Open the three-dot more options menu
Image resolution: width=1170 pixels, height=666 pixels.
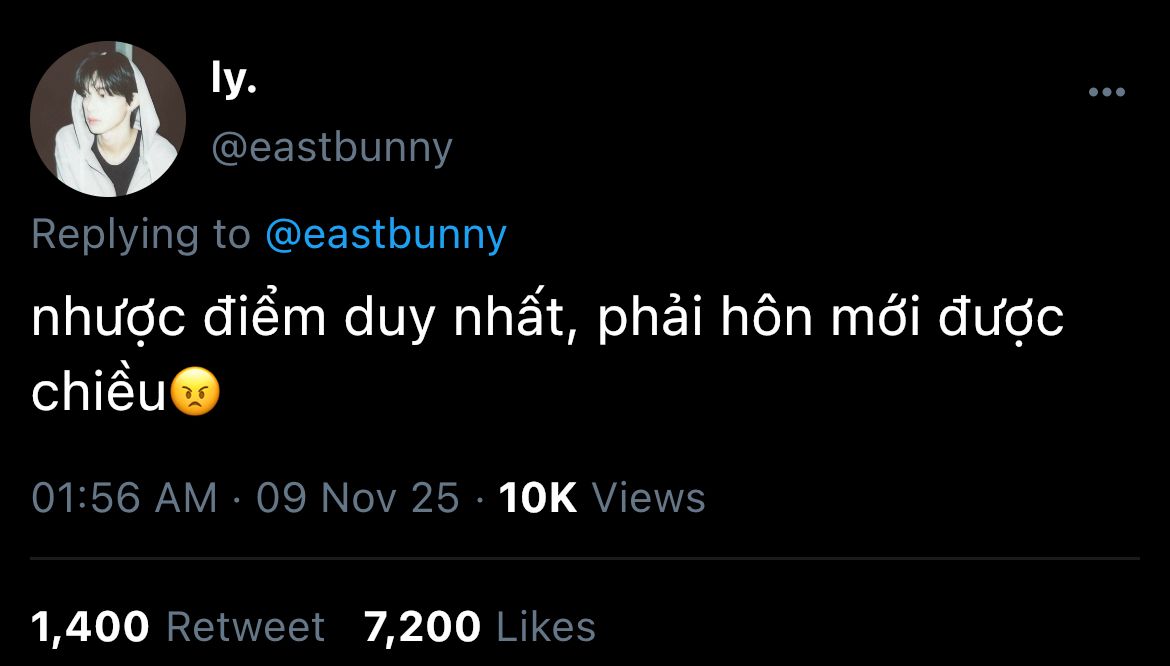1106,93
